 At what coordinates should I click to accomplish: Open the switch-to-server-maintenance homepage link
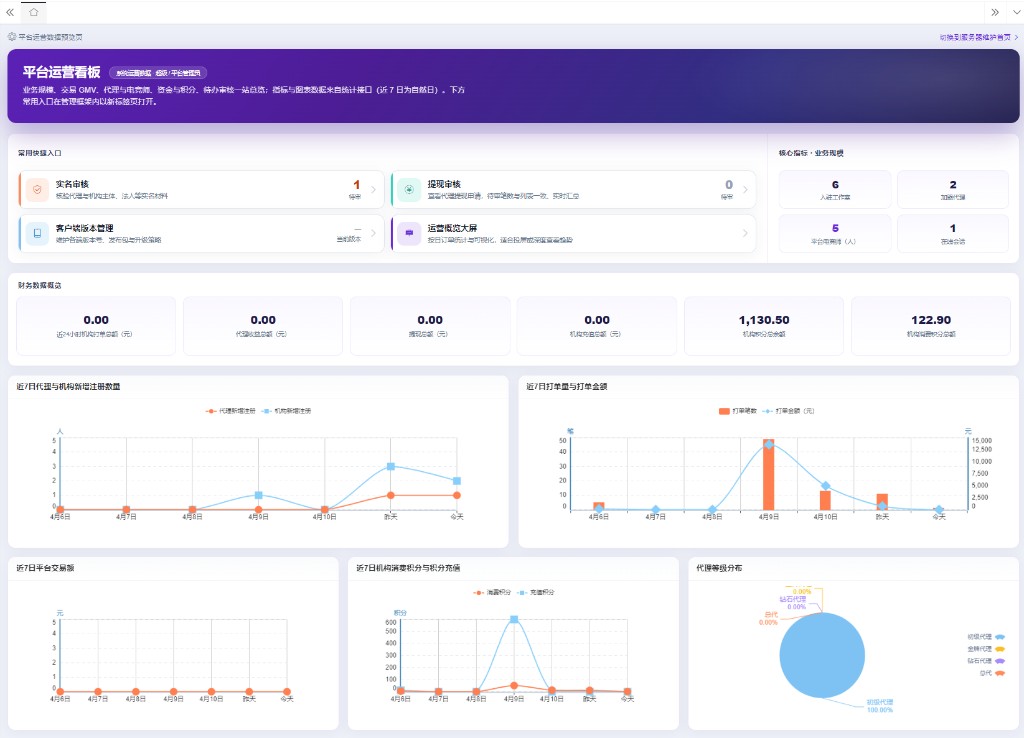point(978,37)
